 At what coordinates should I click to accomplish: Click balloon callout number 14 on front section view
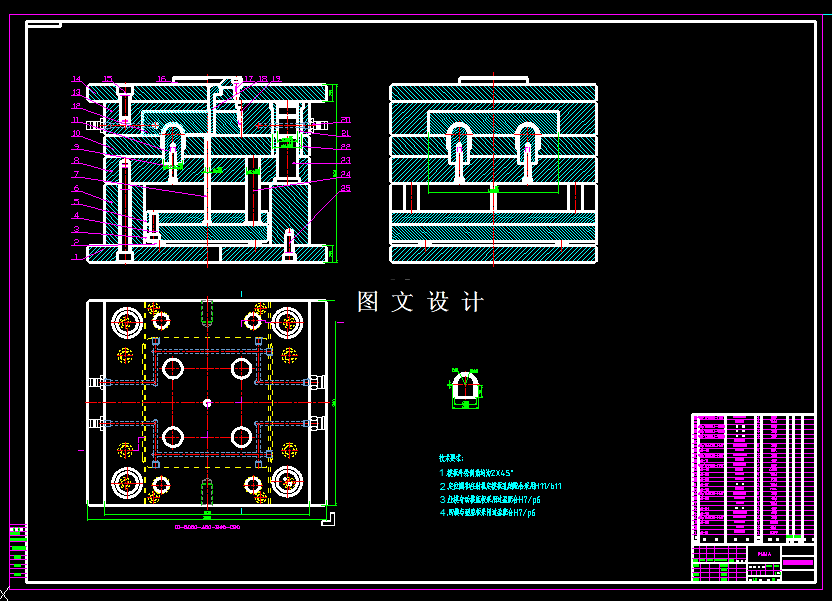tap(75, 77)
